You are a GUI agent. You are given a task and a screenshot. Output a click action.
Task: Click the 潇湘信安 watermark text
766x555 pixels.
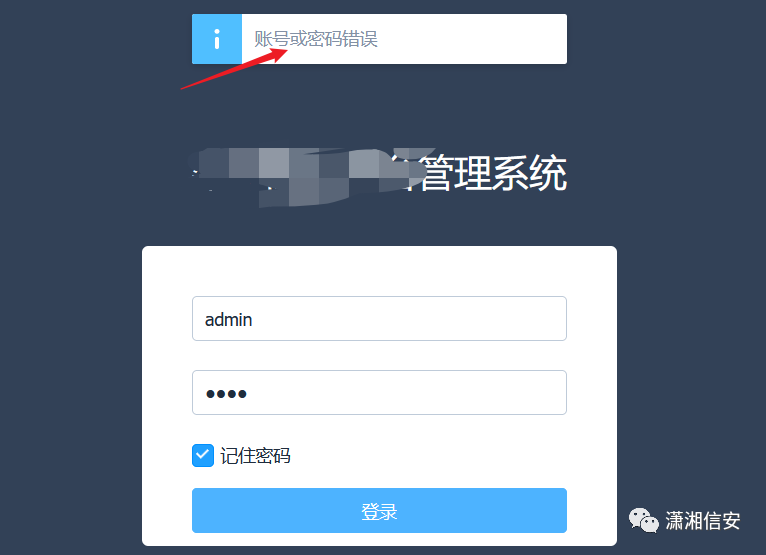coord(702,521)
